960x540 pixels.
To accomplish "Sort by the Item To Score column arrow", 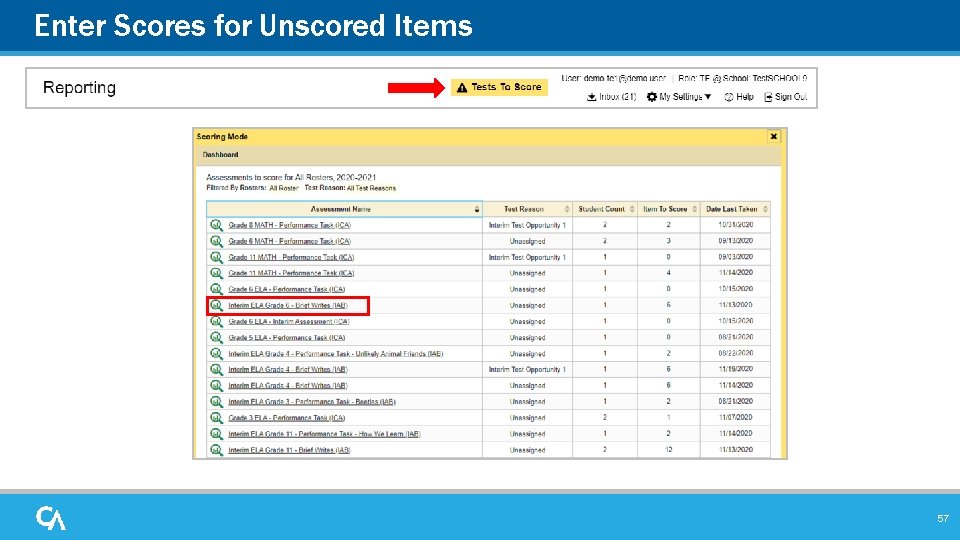I will pos(695,209).
